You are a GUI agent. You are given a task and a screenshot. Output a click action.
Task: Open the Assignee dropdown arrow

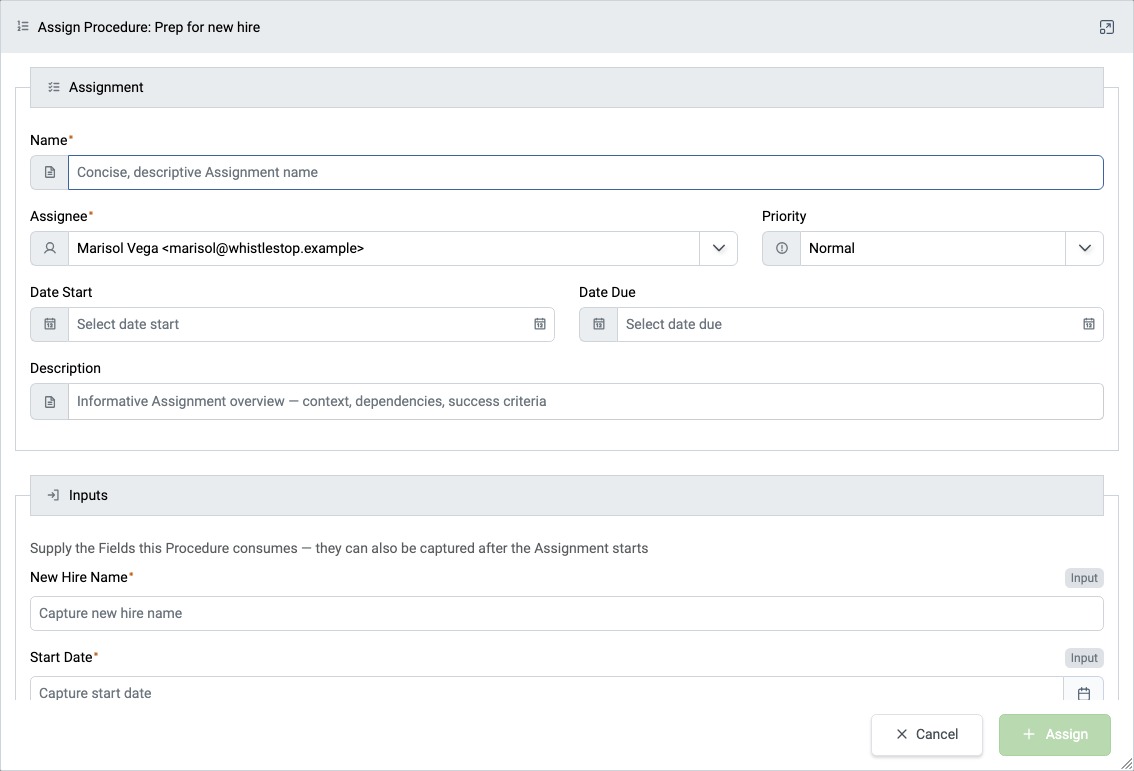[x=718, y=248]
